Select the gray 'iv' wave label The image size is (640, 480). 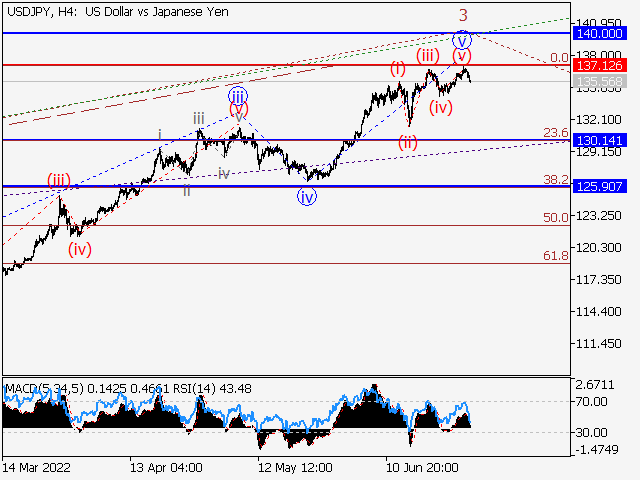pyautogui.click(x=224, y=174)
